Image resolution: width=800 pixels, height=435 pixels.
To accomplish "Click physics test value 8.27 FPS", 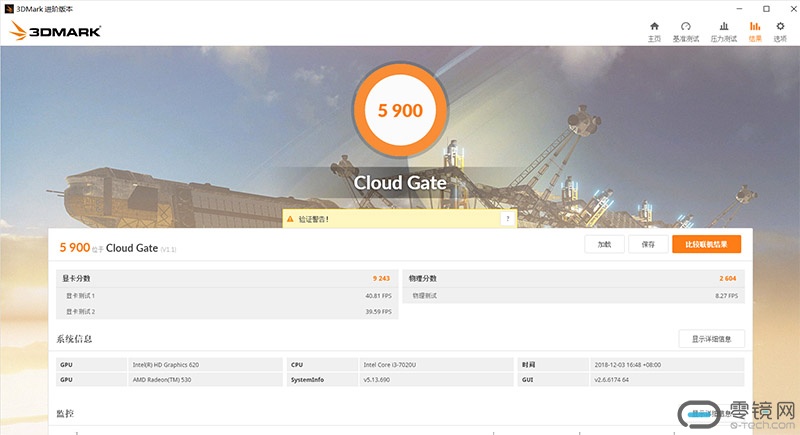I will [x=726, y=296].
